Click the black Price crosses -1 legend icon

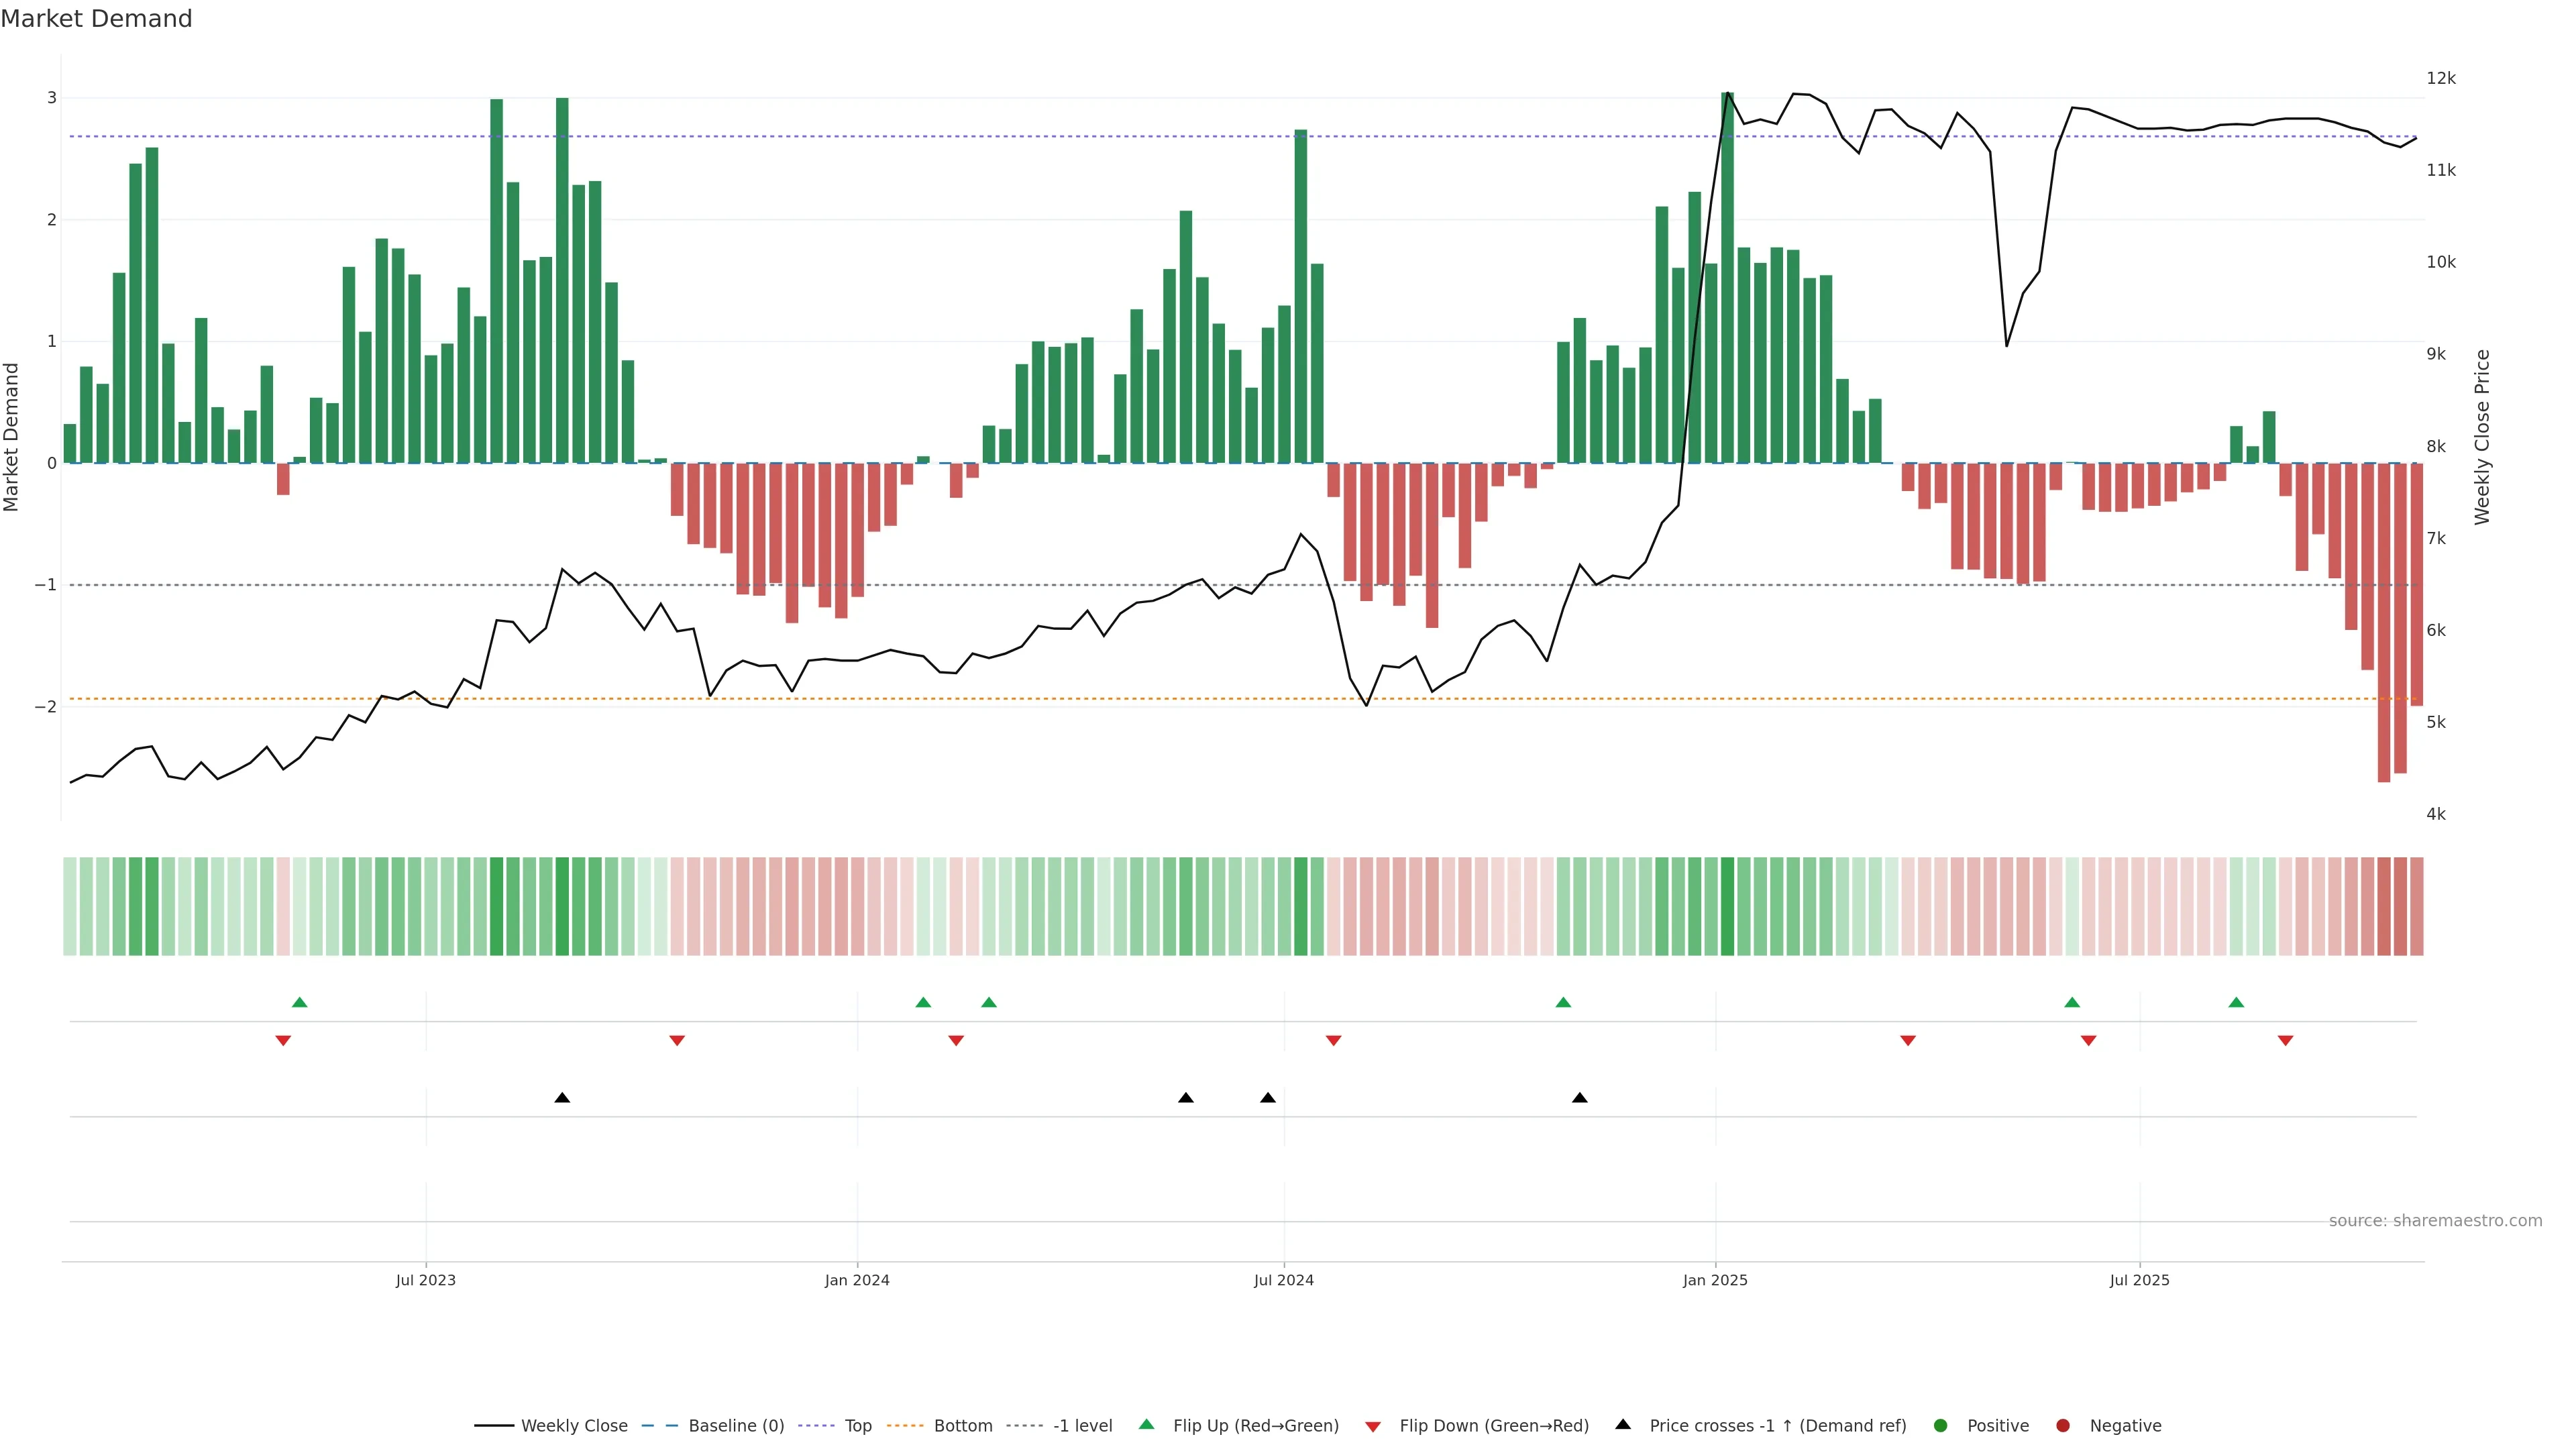(1623, 1425)
